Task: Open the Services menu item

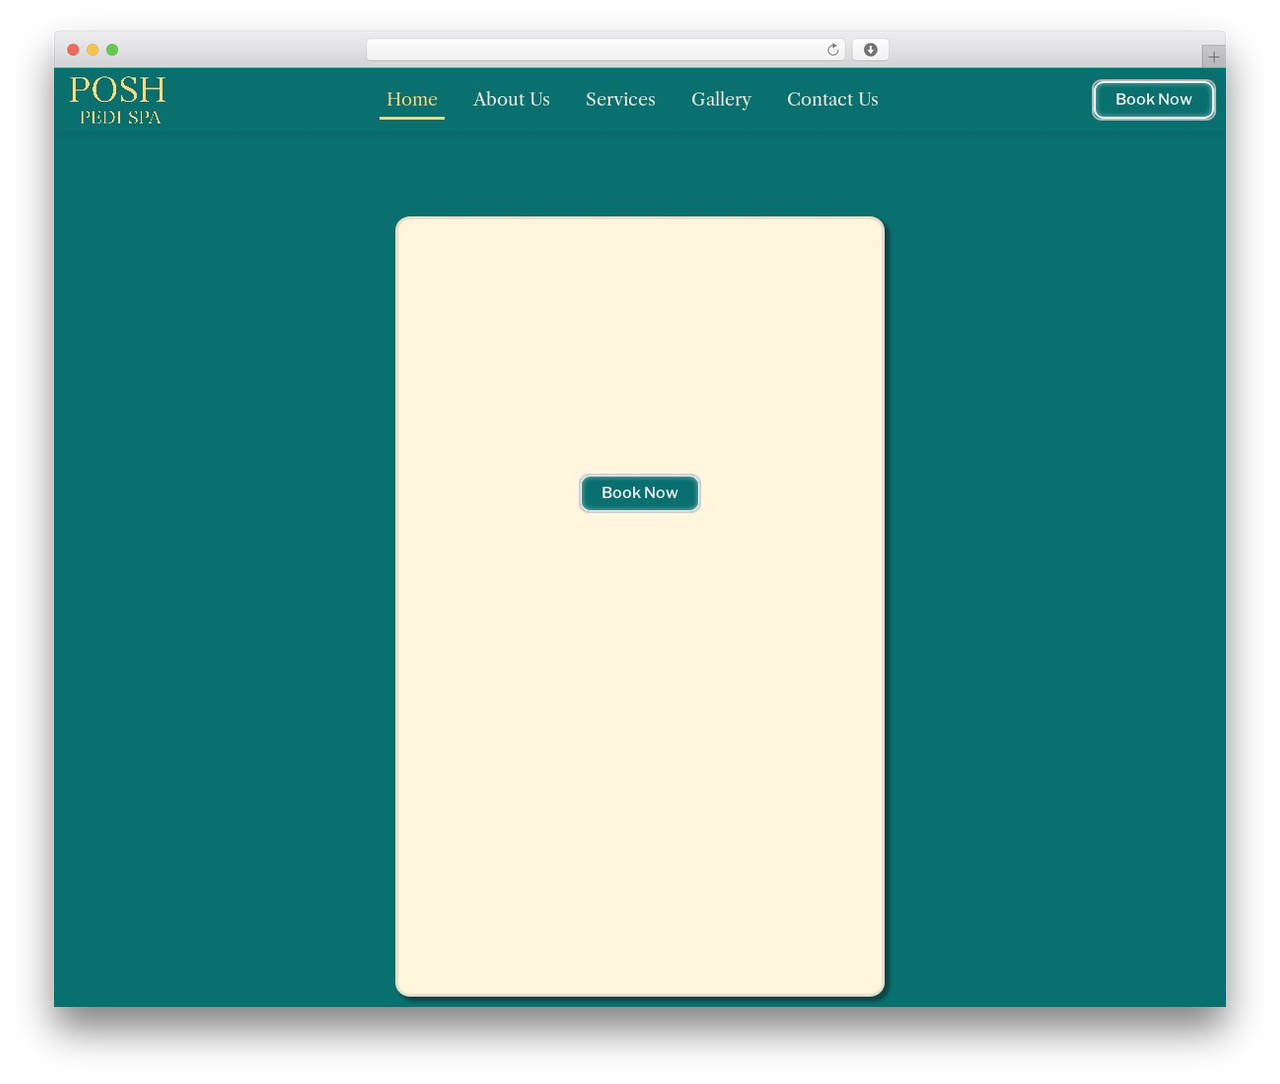Action: [620, 99]
